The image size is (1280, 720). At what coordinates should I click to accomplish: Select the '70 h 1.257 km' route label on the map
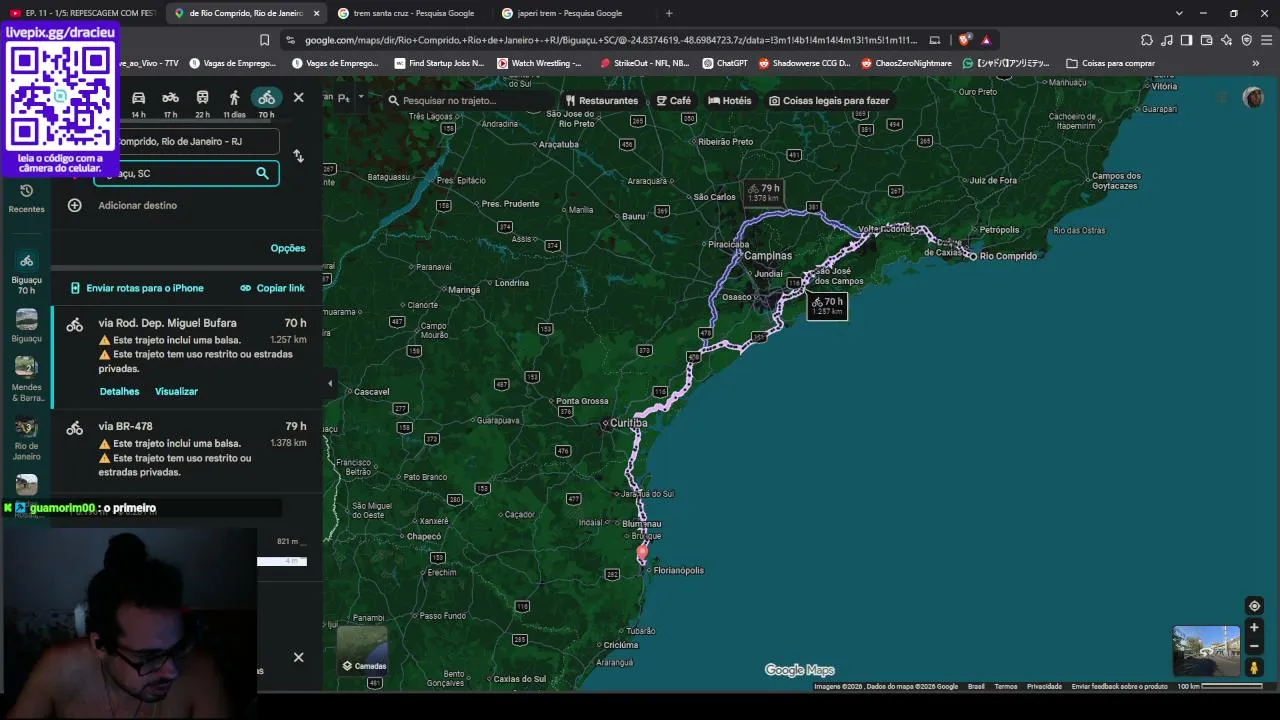click(x=827, y=306)
